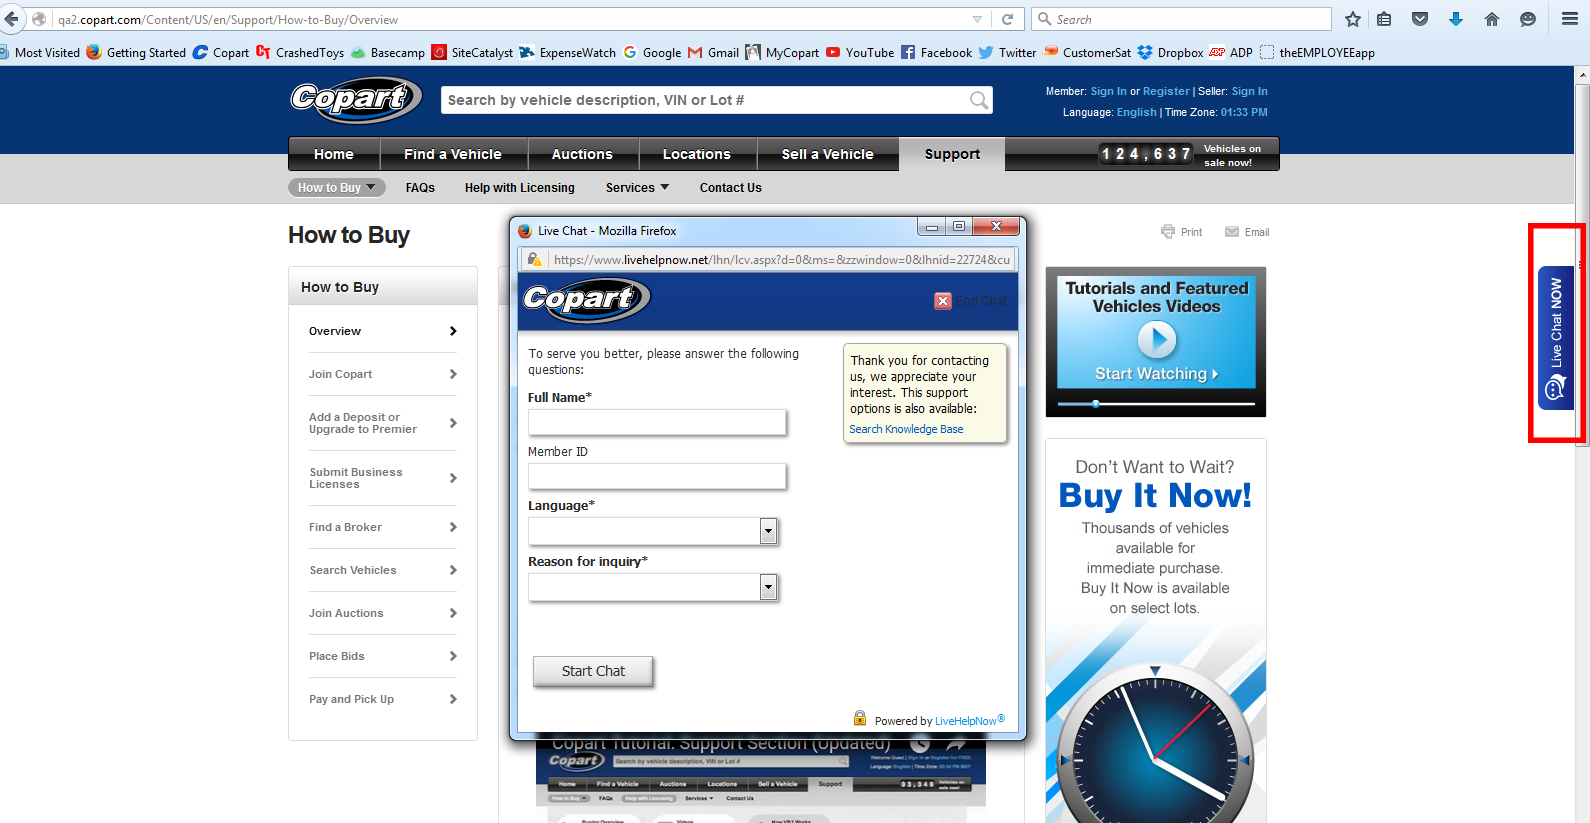Open the Language dropdown in chat form
Screen dimensions: 1590x823
[x=768, y=531]
